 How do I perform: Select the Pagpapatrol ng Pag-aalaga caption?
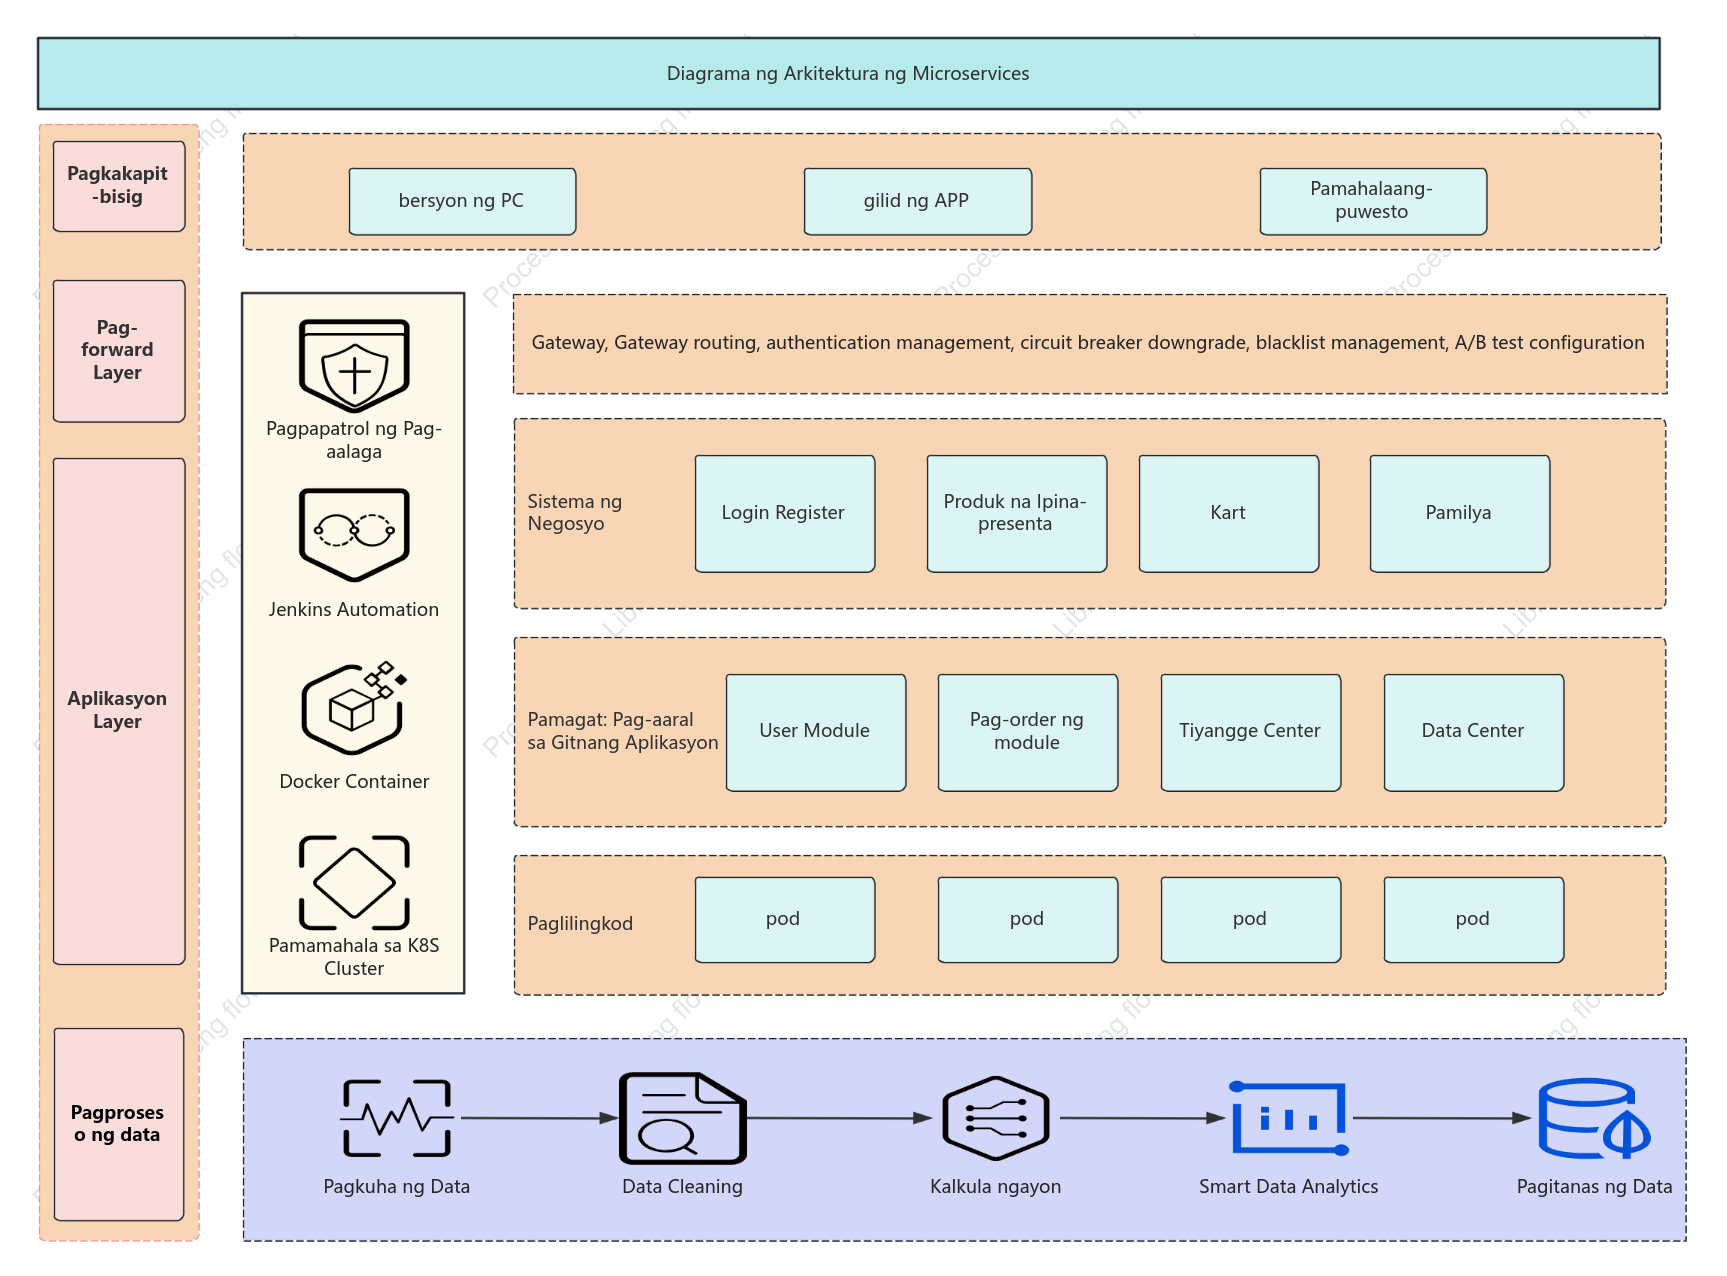pos(354,440)
